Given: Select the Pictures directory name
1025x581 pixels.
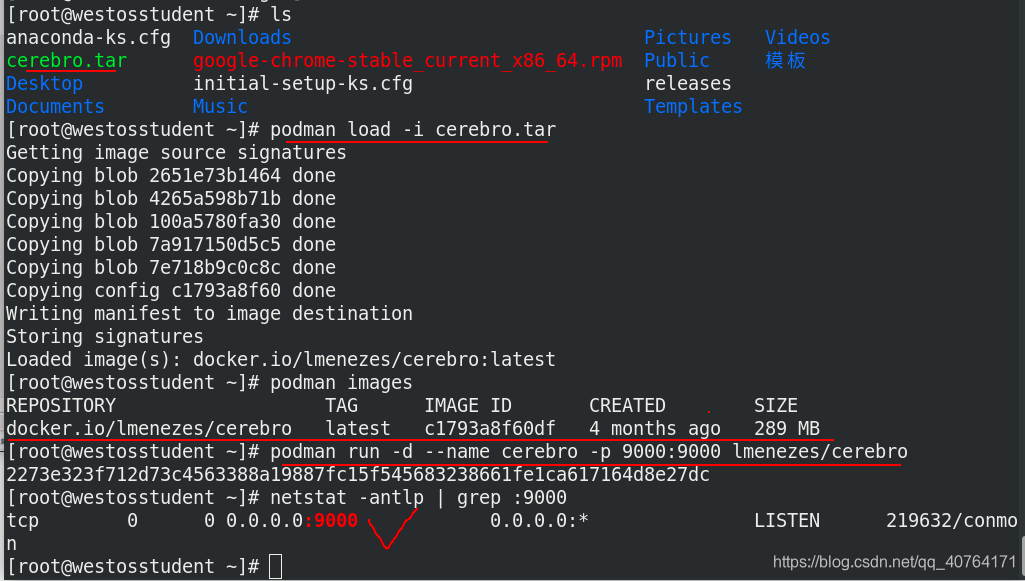Looking at the screenshot, I should [x=688, y=38].
